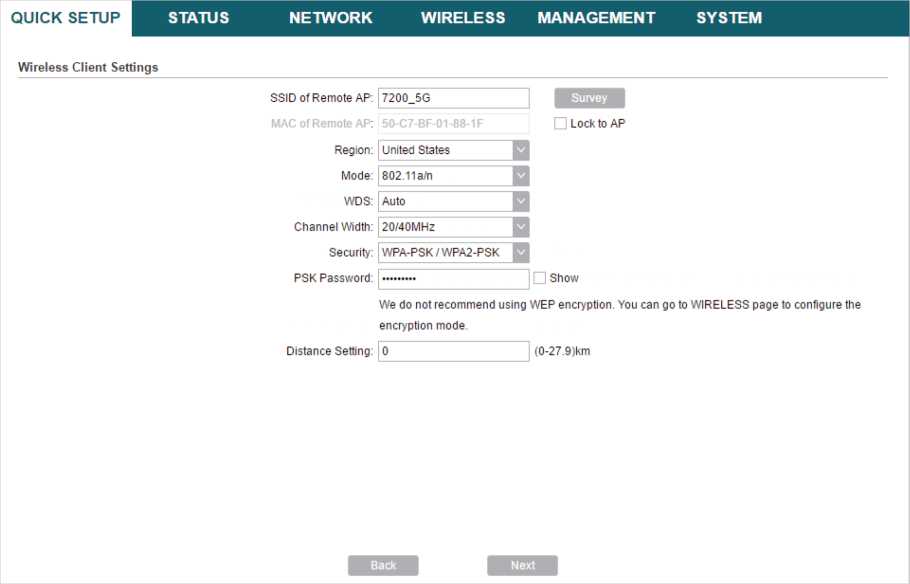Open the Mode dropdown list
The height and width of the screenshot is (584, 910).
pyautogui.click(x=453, y=176)
